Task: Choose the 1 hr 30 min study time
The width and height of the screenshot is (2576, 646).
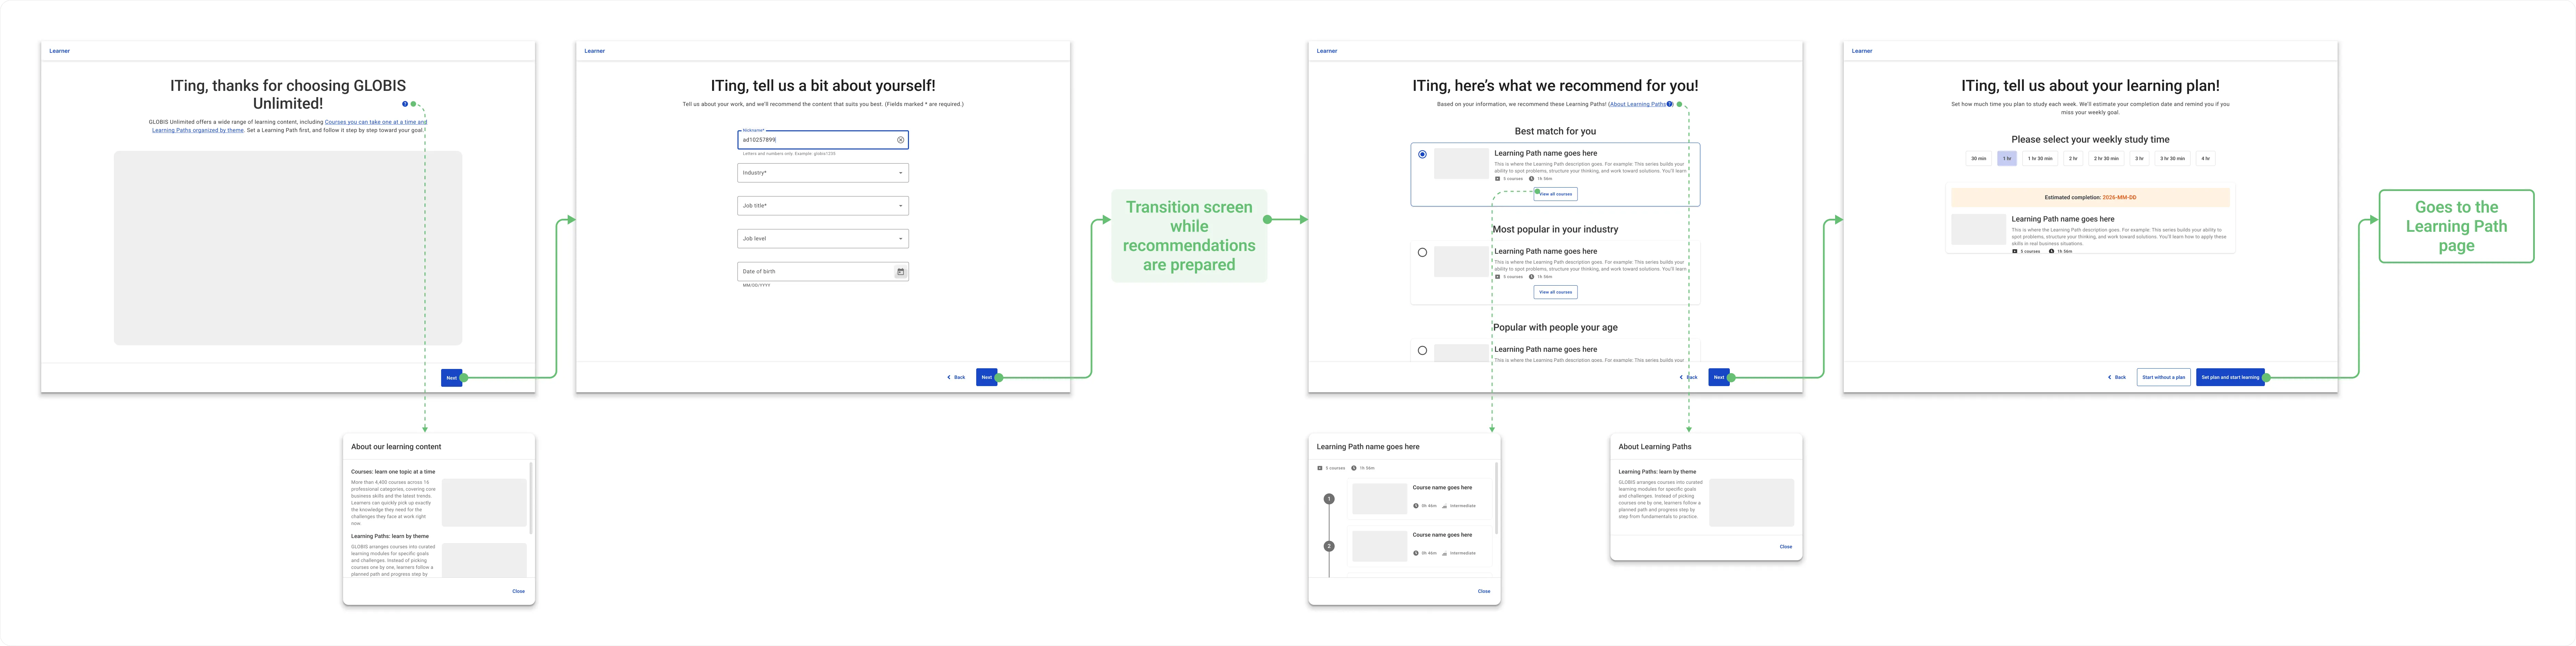Action: (x=2040, y=158)
